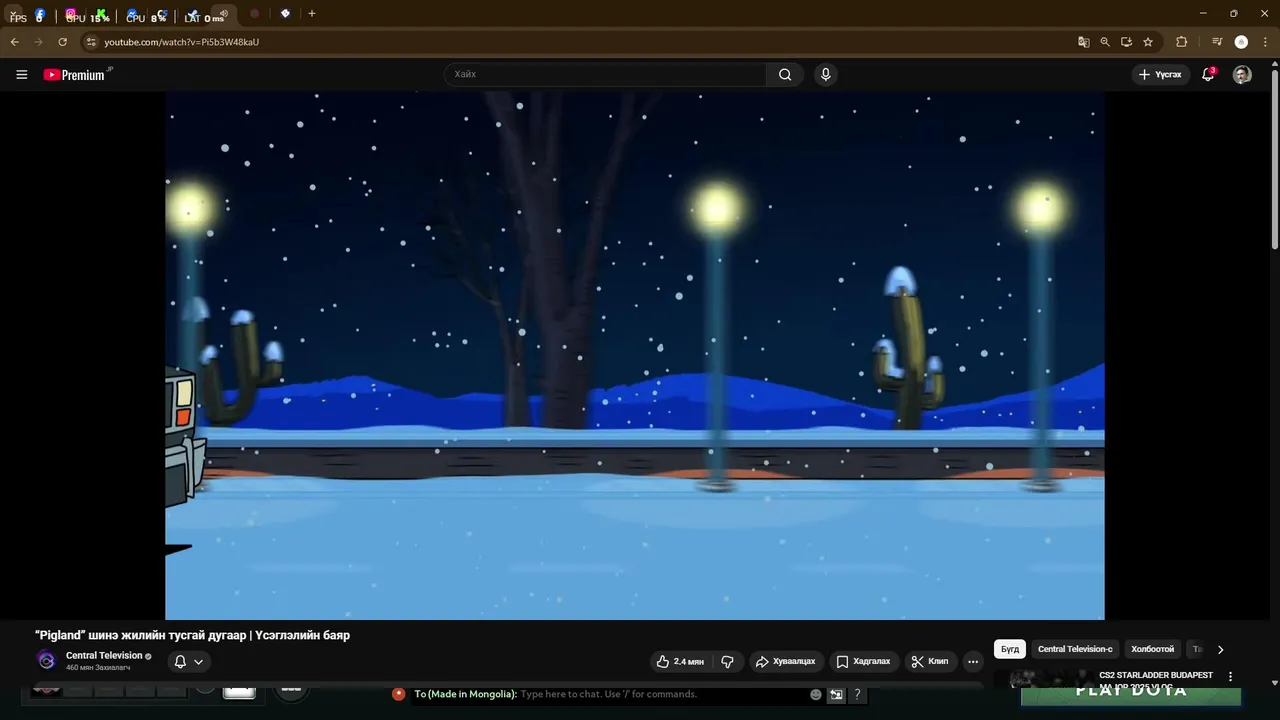Screen dimensions: 1280x720
Task: Select the Central Television-с filter chip
Action: click(1075, 649)
